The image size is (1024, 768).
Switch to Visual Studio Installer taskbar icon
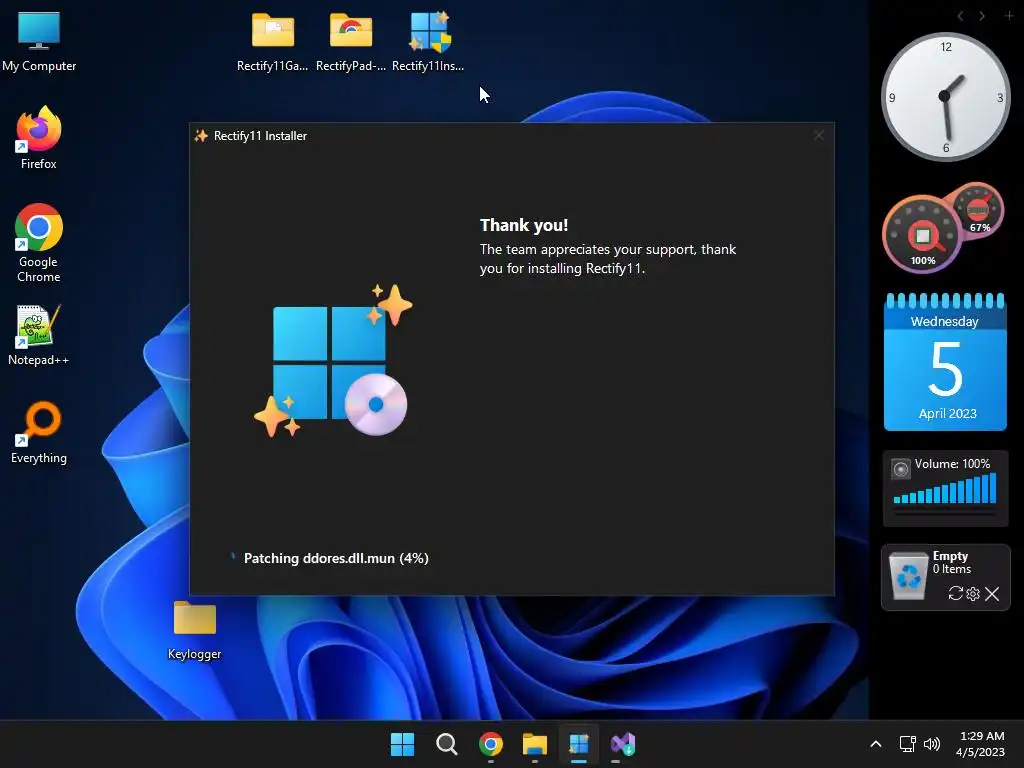pos(623,744)
